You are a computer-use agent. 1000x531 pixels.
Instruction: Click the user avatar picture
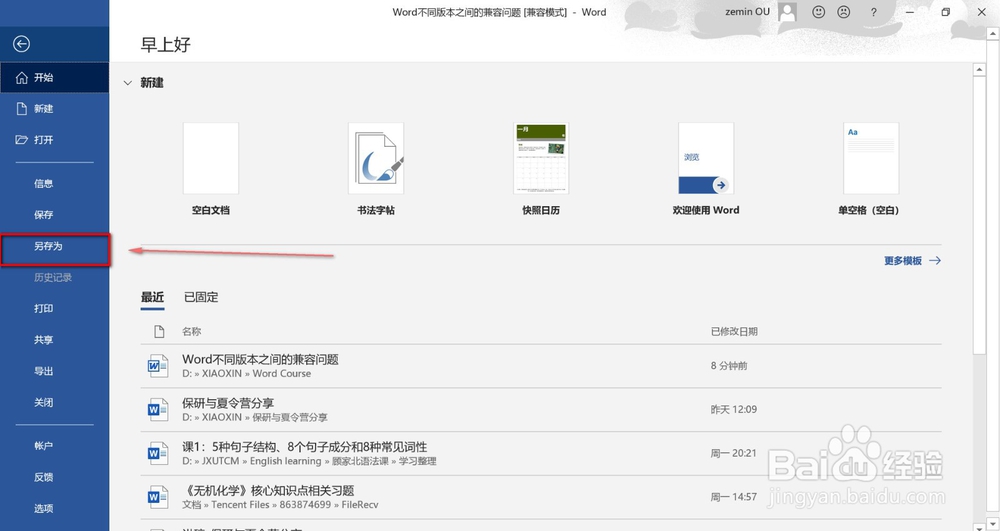(788, 11)
